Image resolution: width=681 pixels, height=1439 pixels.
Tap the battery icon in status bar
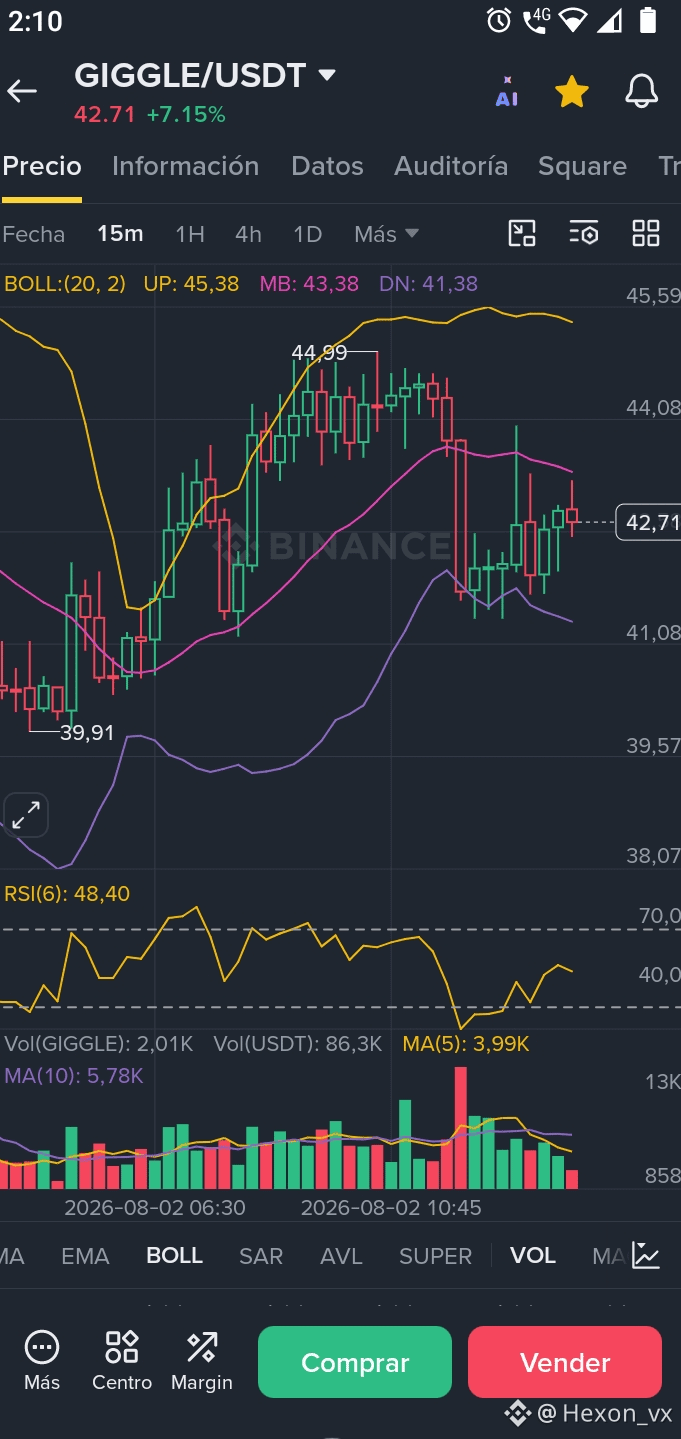648,20
